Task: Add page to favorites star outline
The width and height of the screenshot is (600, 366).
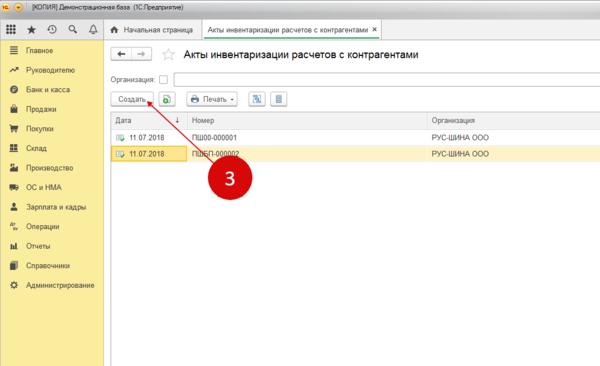Action: click(168, 54)
